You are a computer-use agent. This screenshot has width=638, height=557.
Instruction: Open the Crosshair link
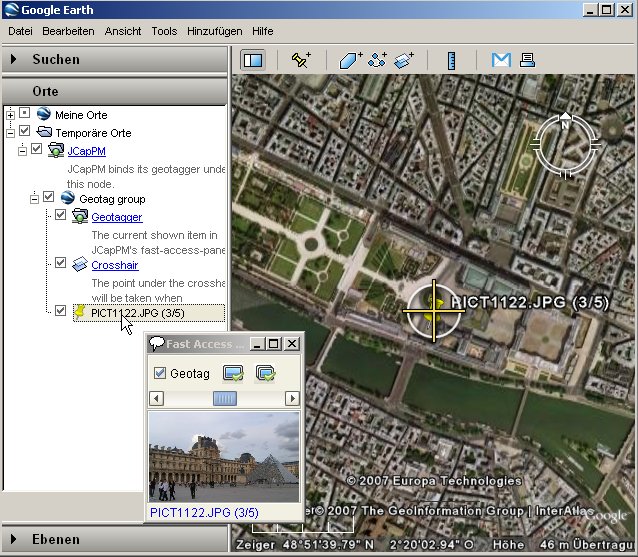(115, 265)
